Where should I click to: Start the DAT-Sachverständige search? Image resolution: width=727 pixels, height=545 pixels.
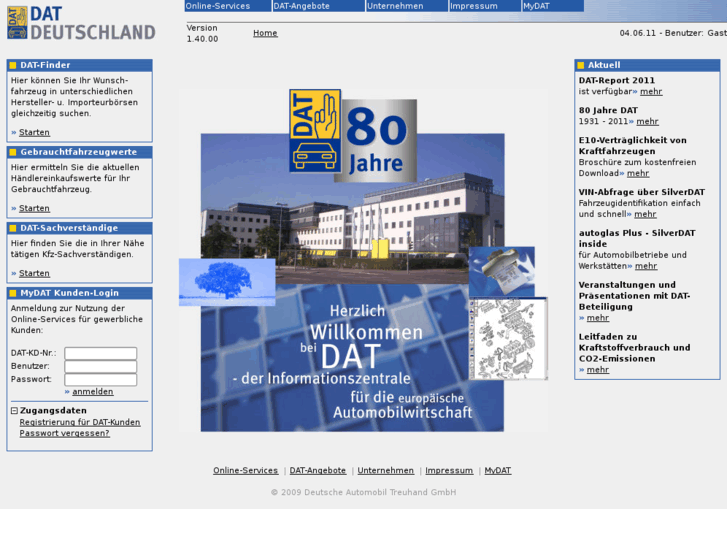(x=34, y=273)
